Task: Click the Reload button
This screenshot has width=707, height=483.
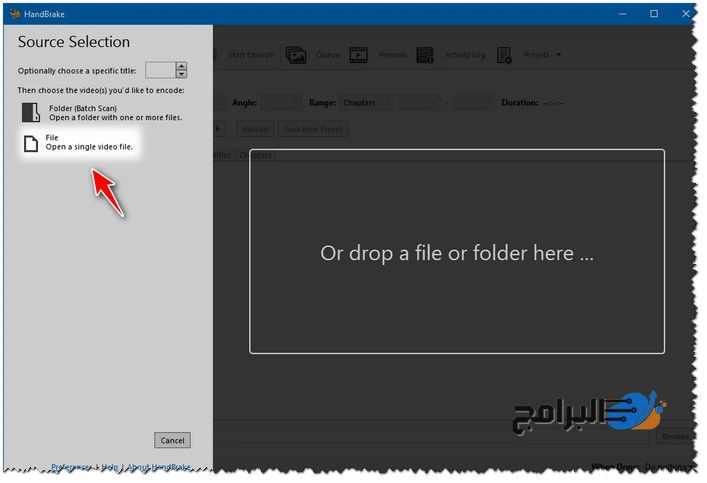Action: 256,129
